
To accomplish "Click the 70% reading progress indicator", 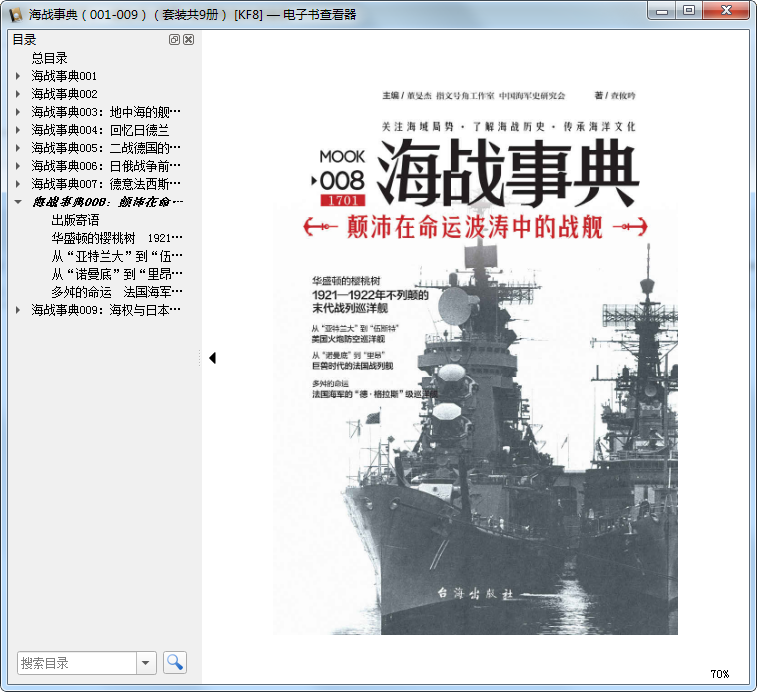I will (719, 674).
